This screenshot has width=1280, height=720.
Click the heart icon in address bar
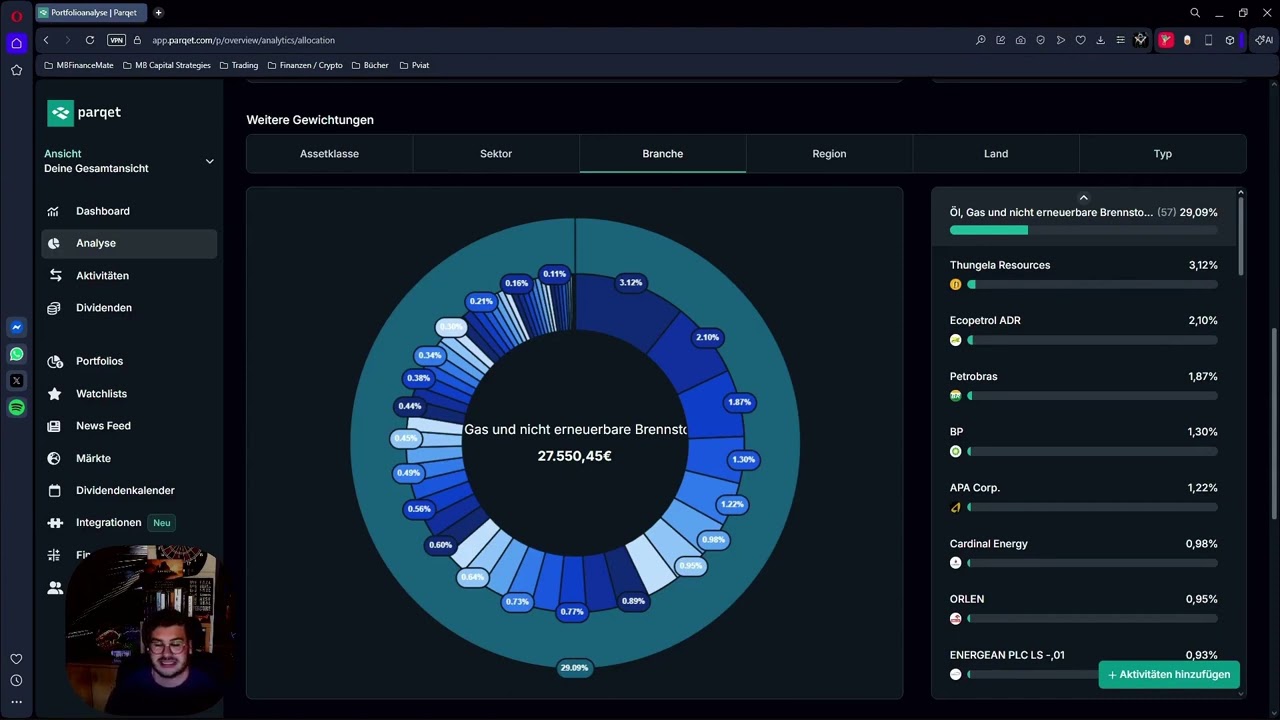click(x=1080, y=40)
